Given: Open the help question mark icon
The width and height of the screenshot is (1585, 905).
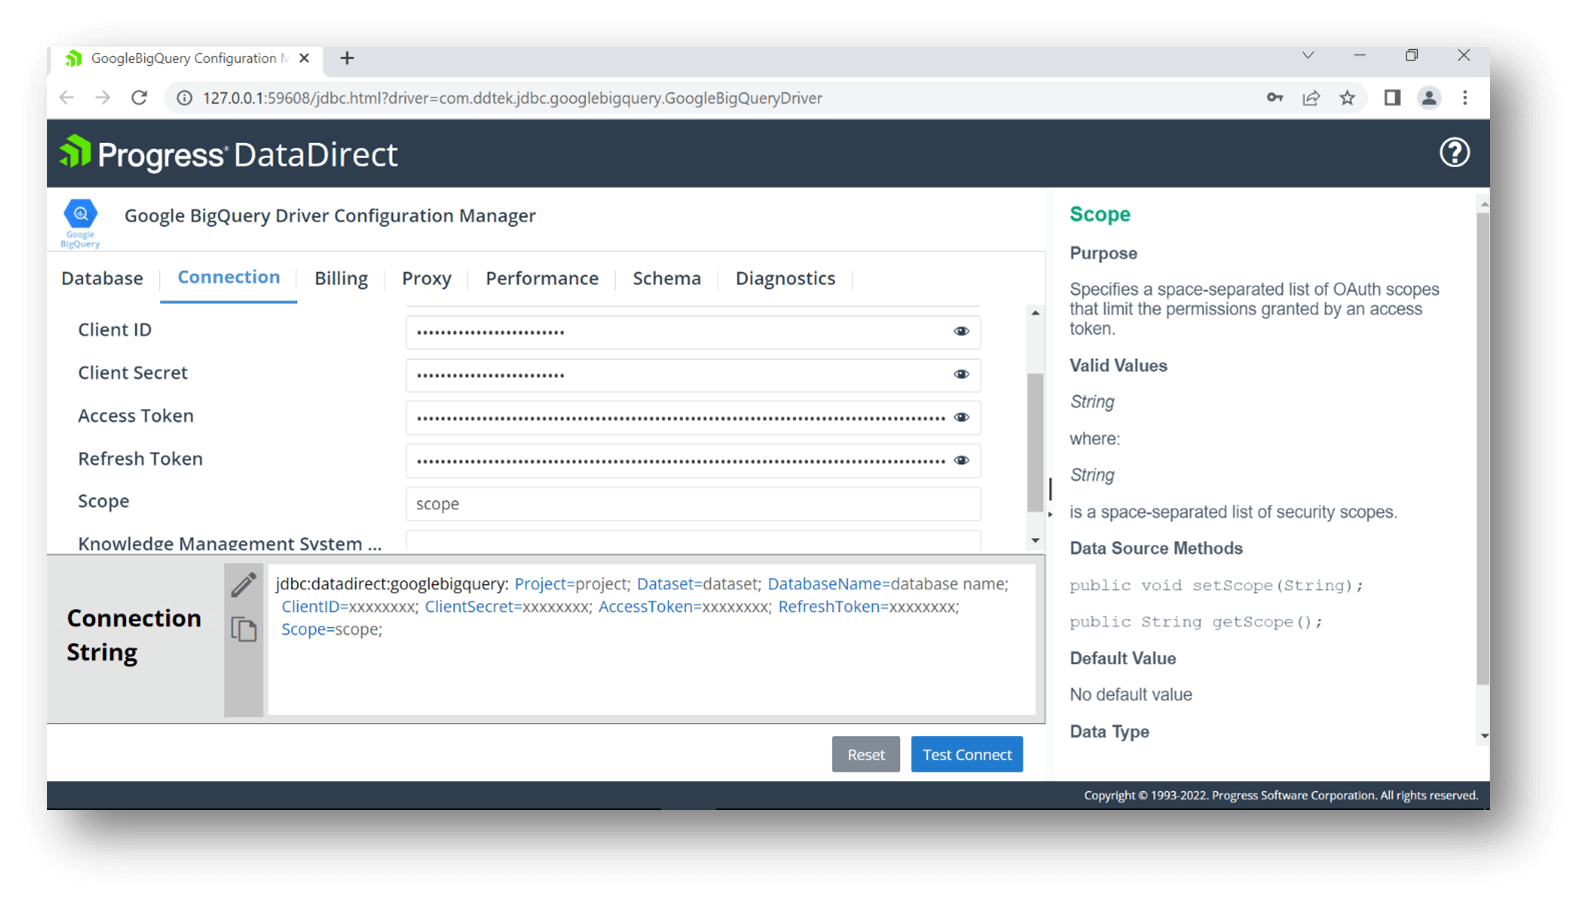Looking at the screenshot, I should [x=1454, y=153].
